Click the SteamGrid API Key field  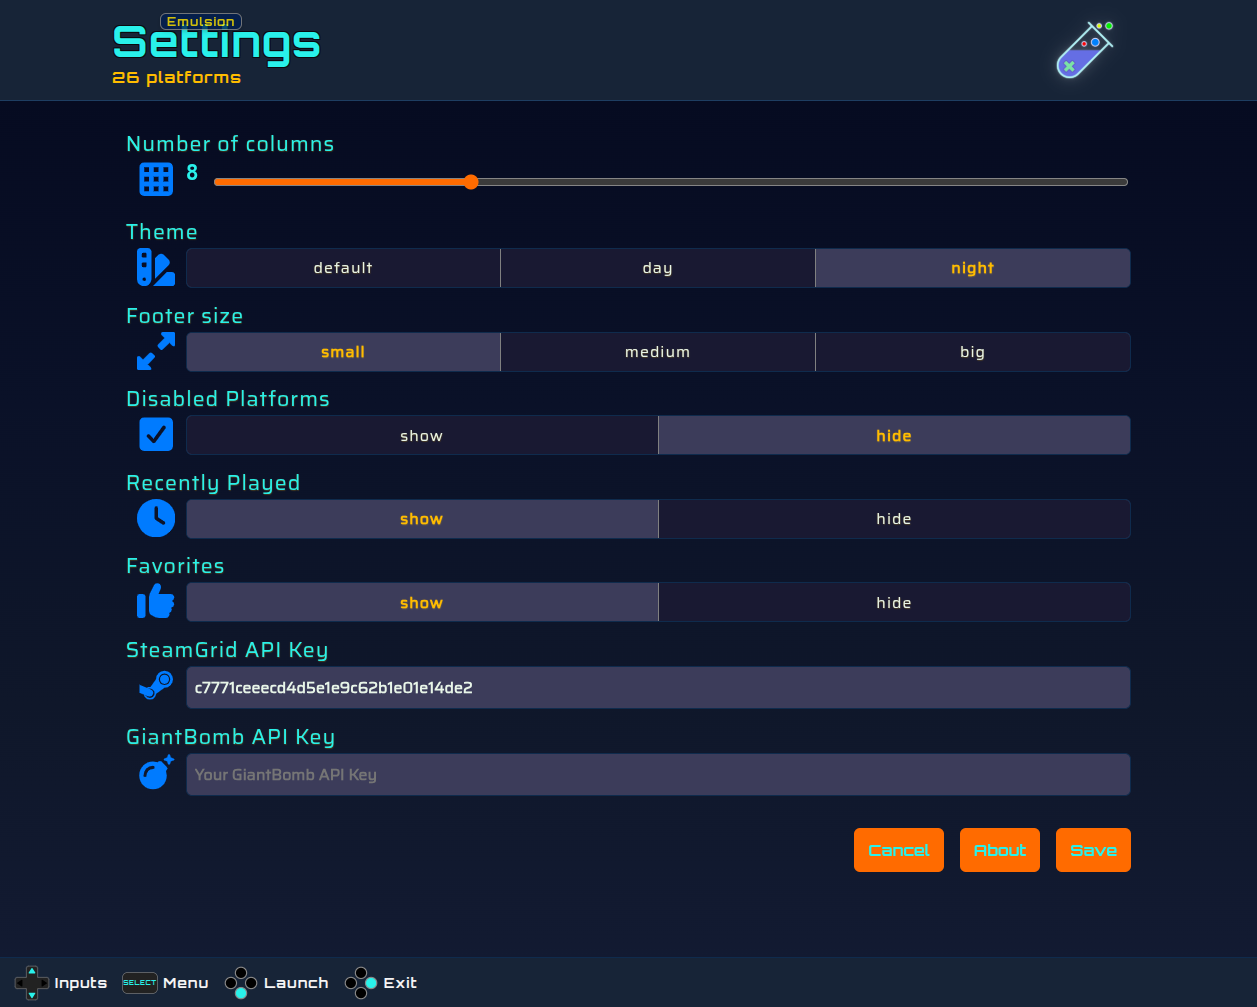click(x=658, y=688)
